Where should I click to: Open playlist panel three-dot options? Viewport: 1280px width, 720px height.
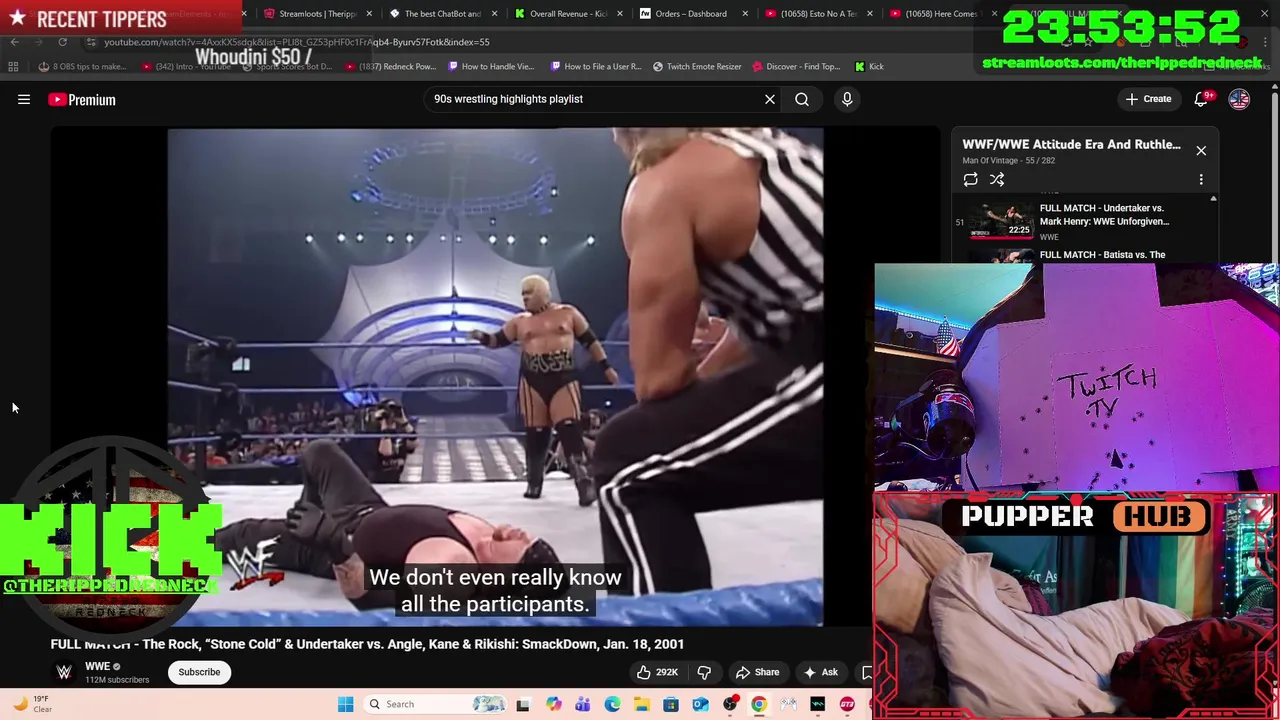(1201, 180)
